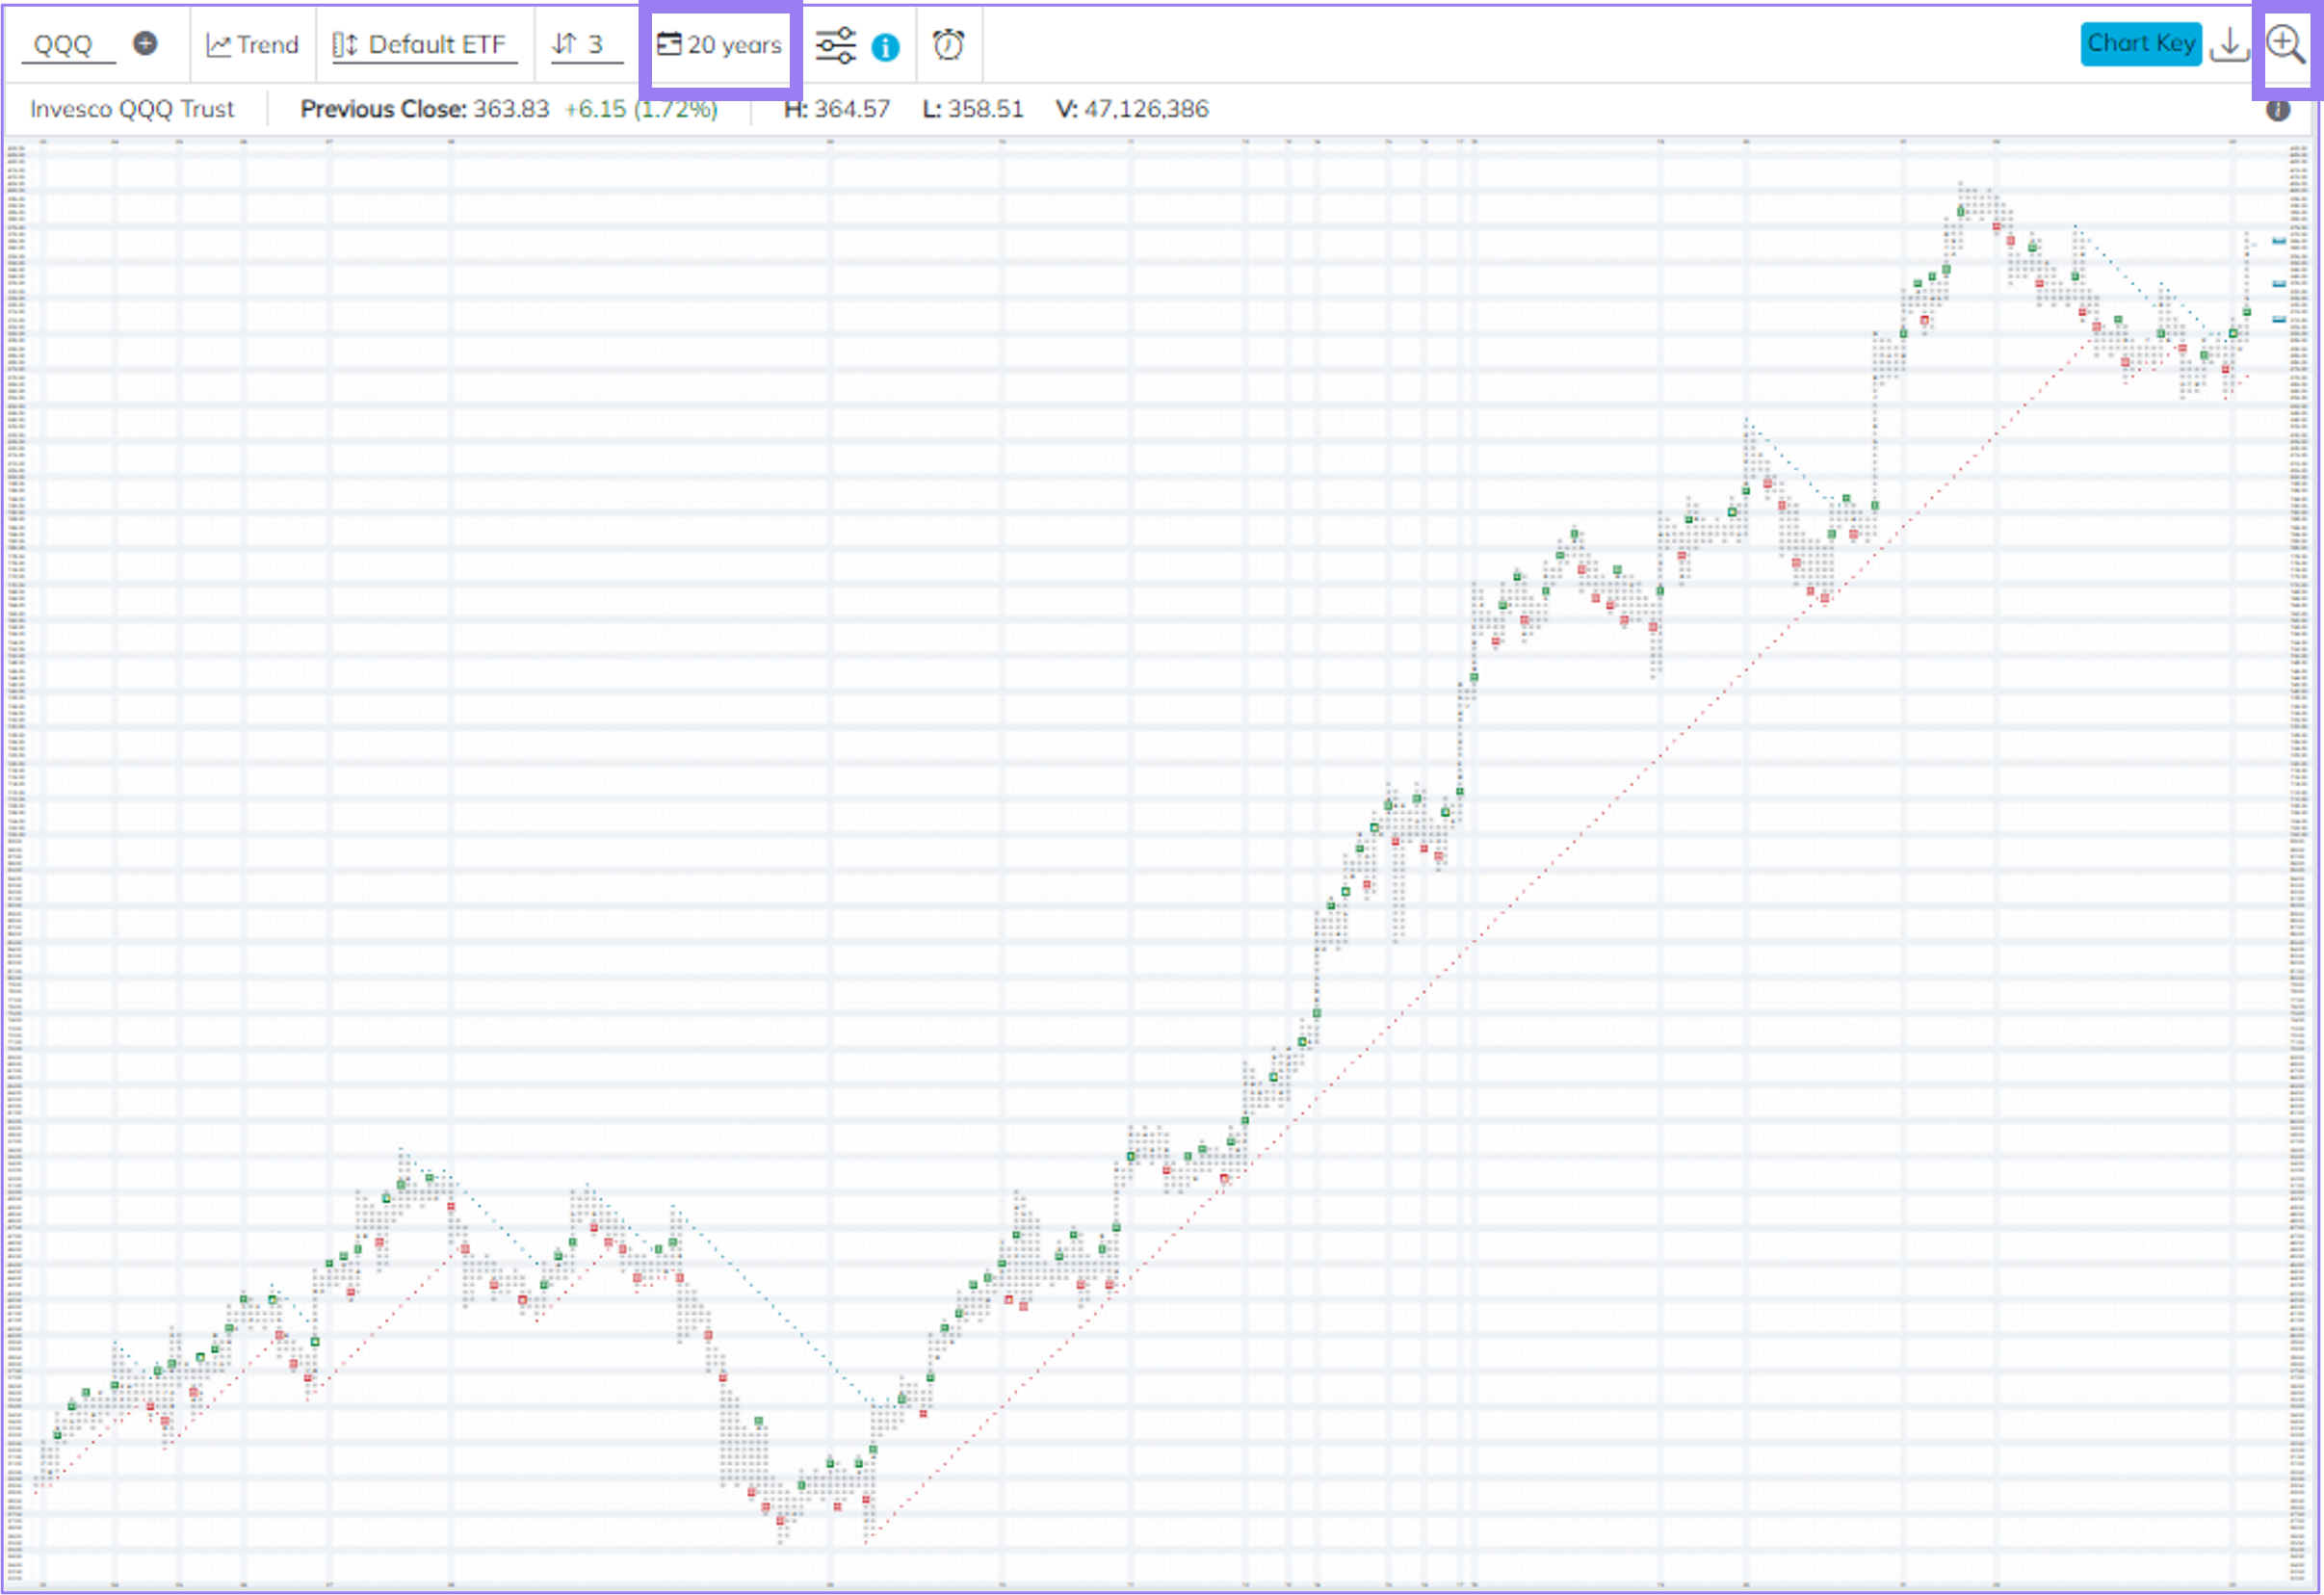2324x1595 pixels.
Task: Change the reversal value 3
Action: point(586,45)
